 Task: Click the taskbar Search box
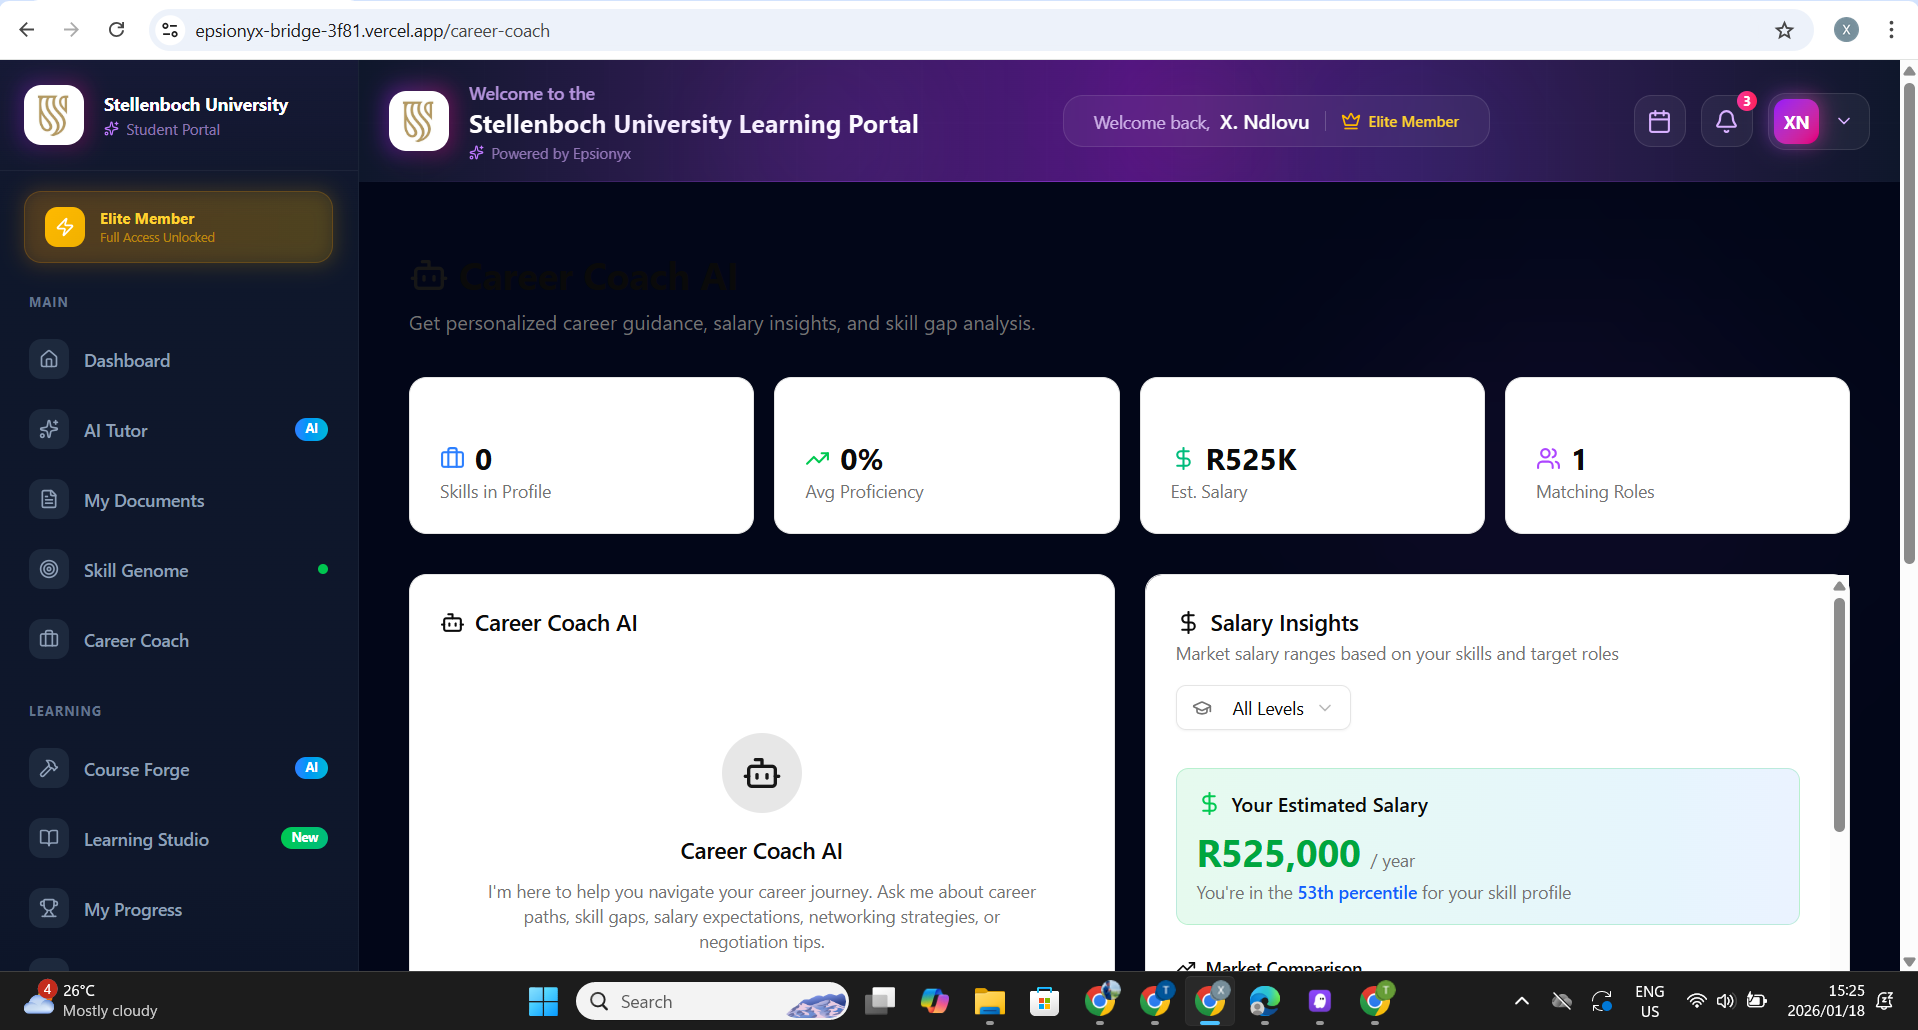[x=712, y=1001]
